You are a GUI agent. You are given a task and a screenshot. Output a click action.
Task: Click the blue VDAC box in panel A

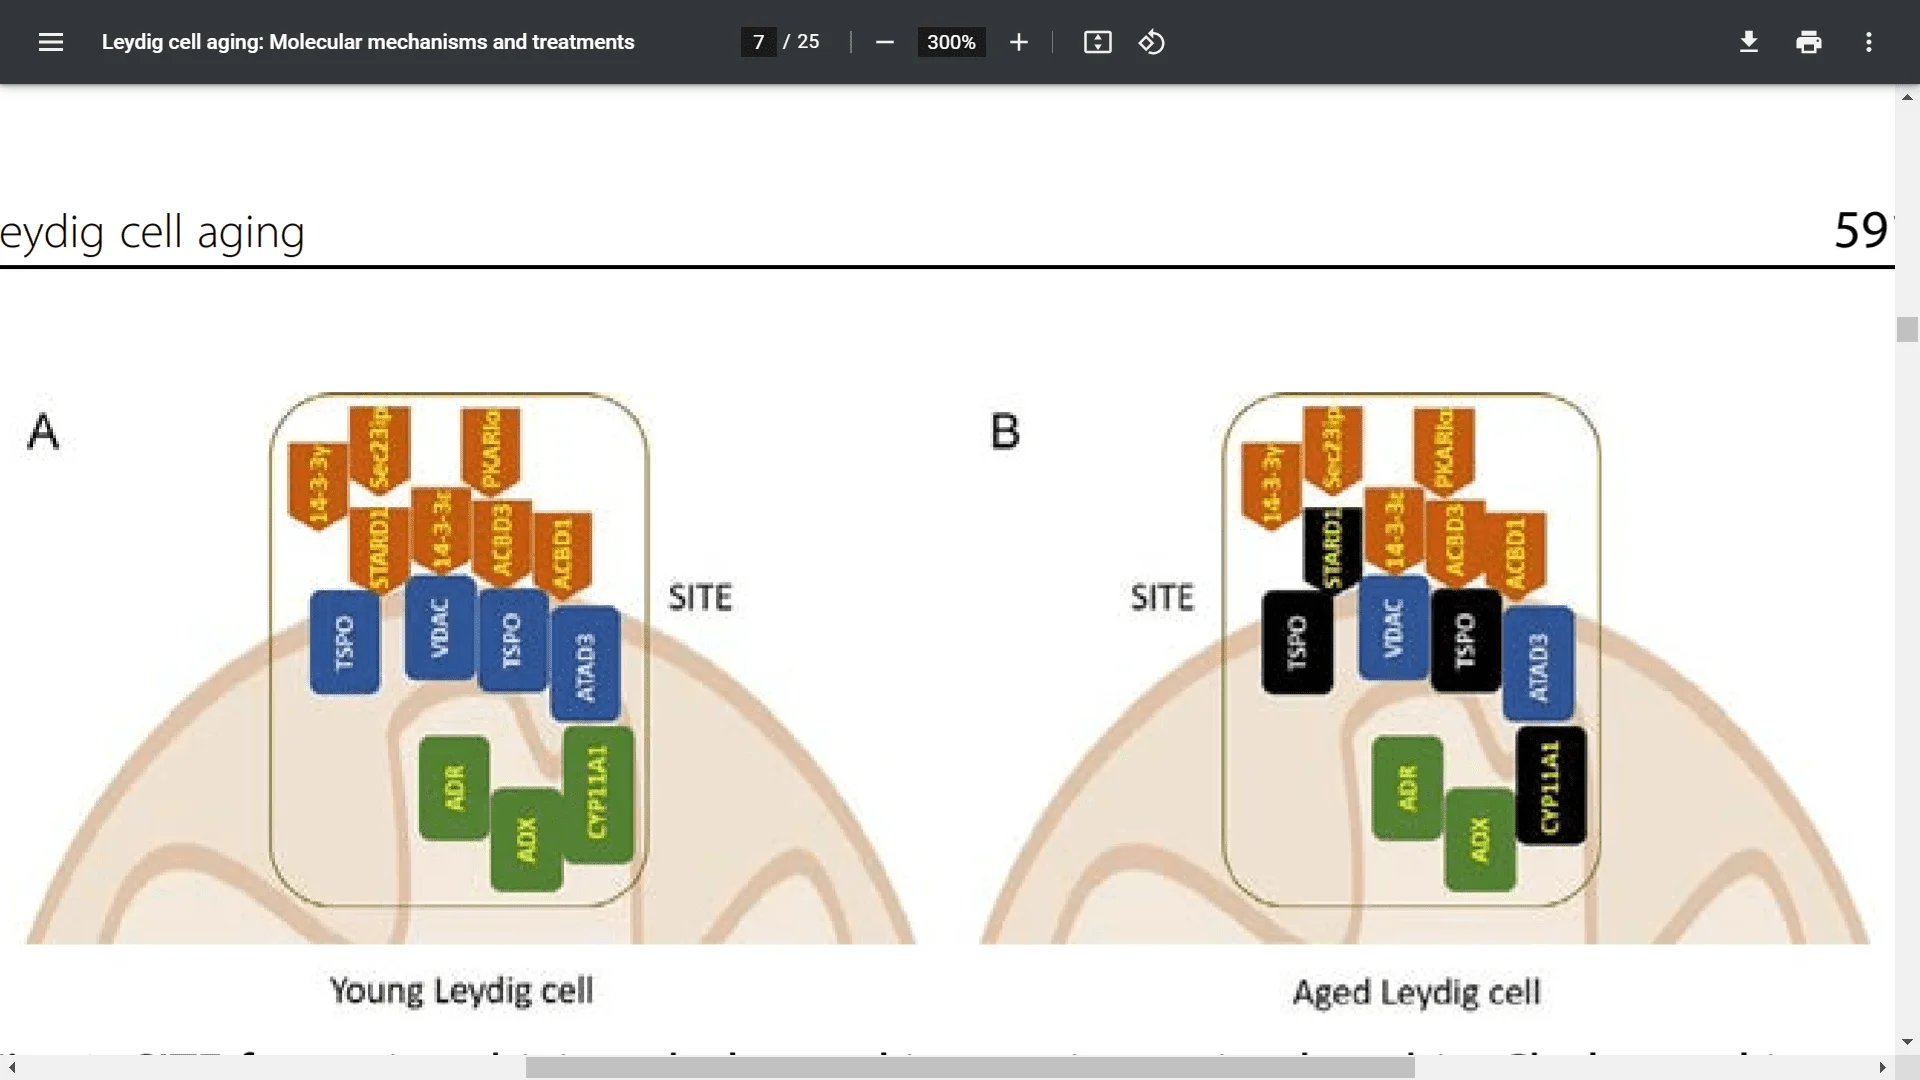coord(440,628)
